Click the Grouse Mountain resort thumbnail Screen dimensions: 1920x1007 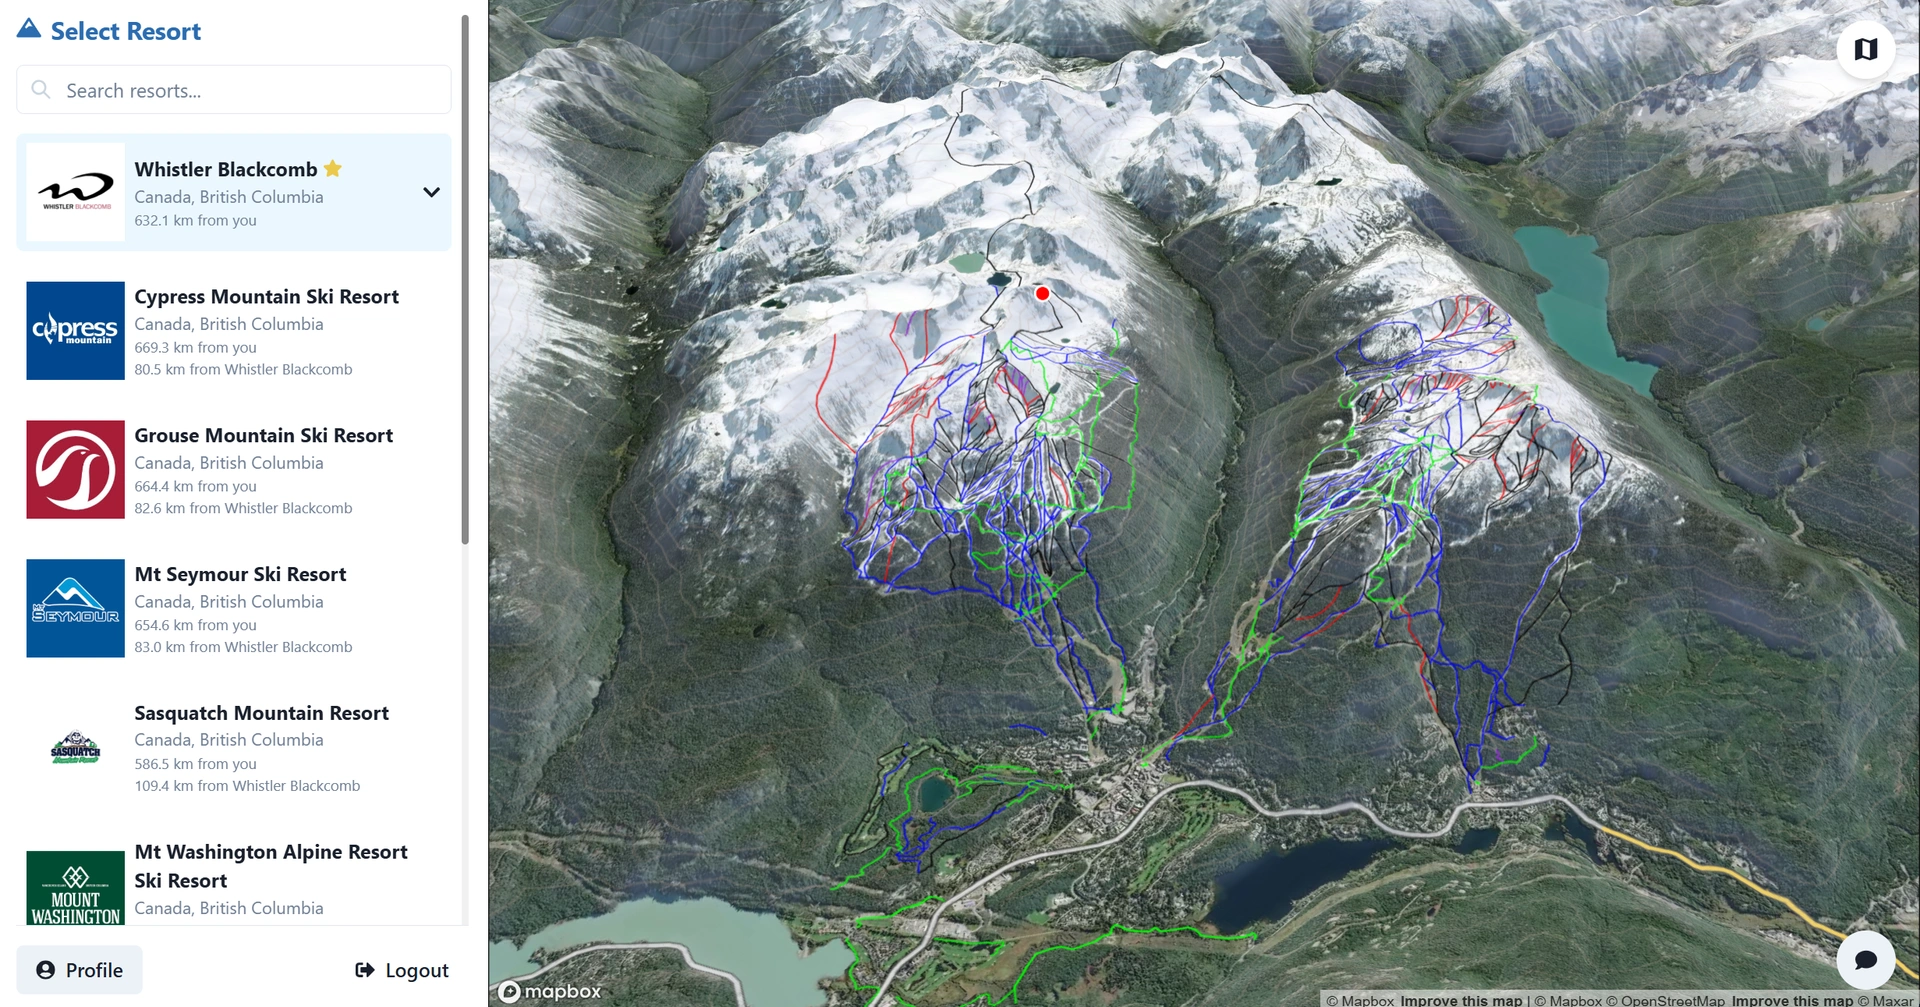tap(75, 469)
